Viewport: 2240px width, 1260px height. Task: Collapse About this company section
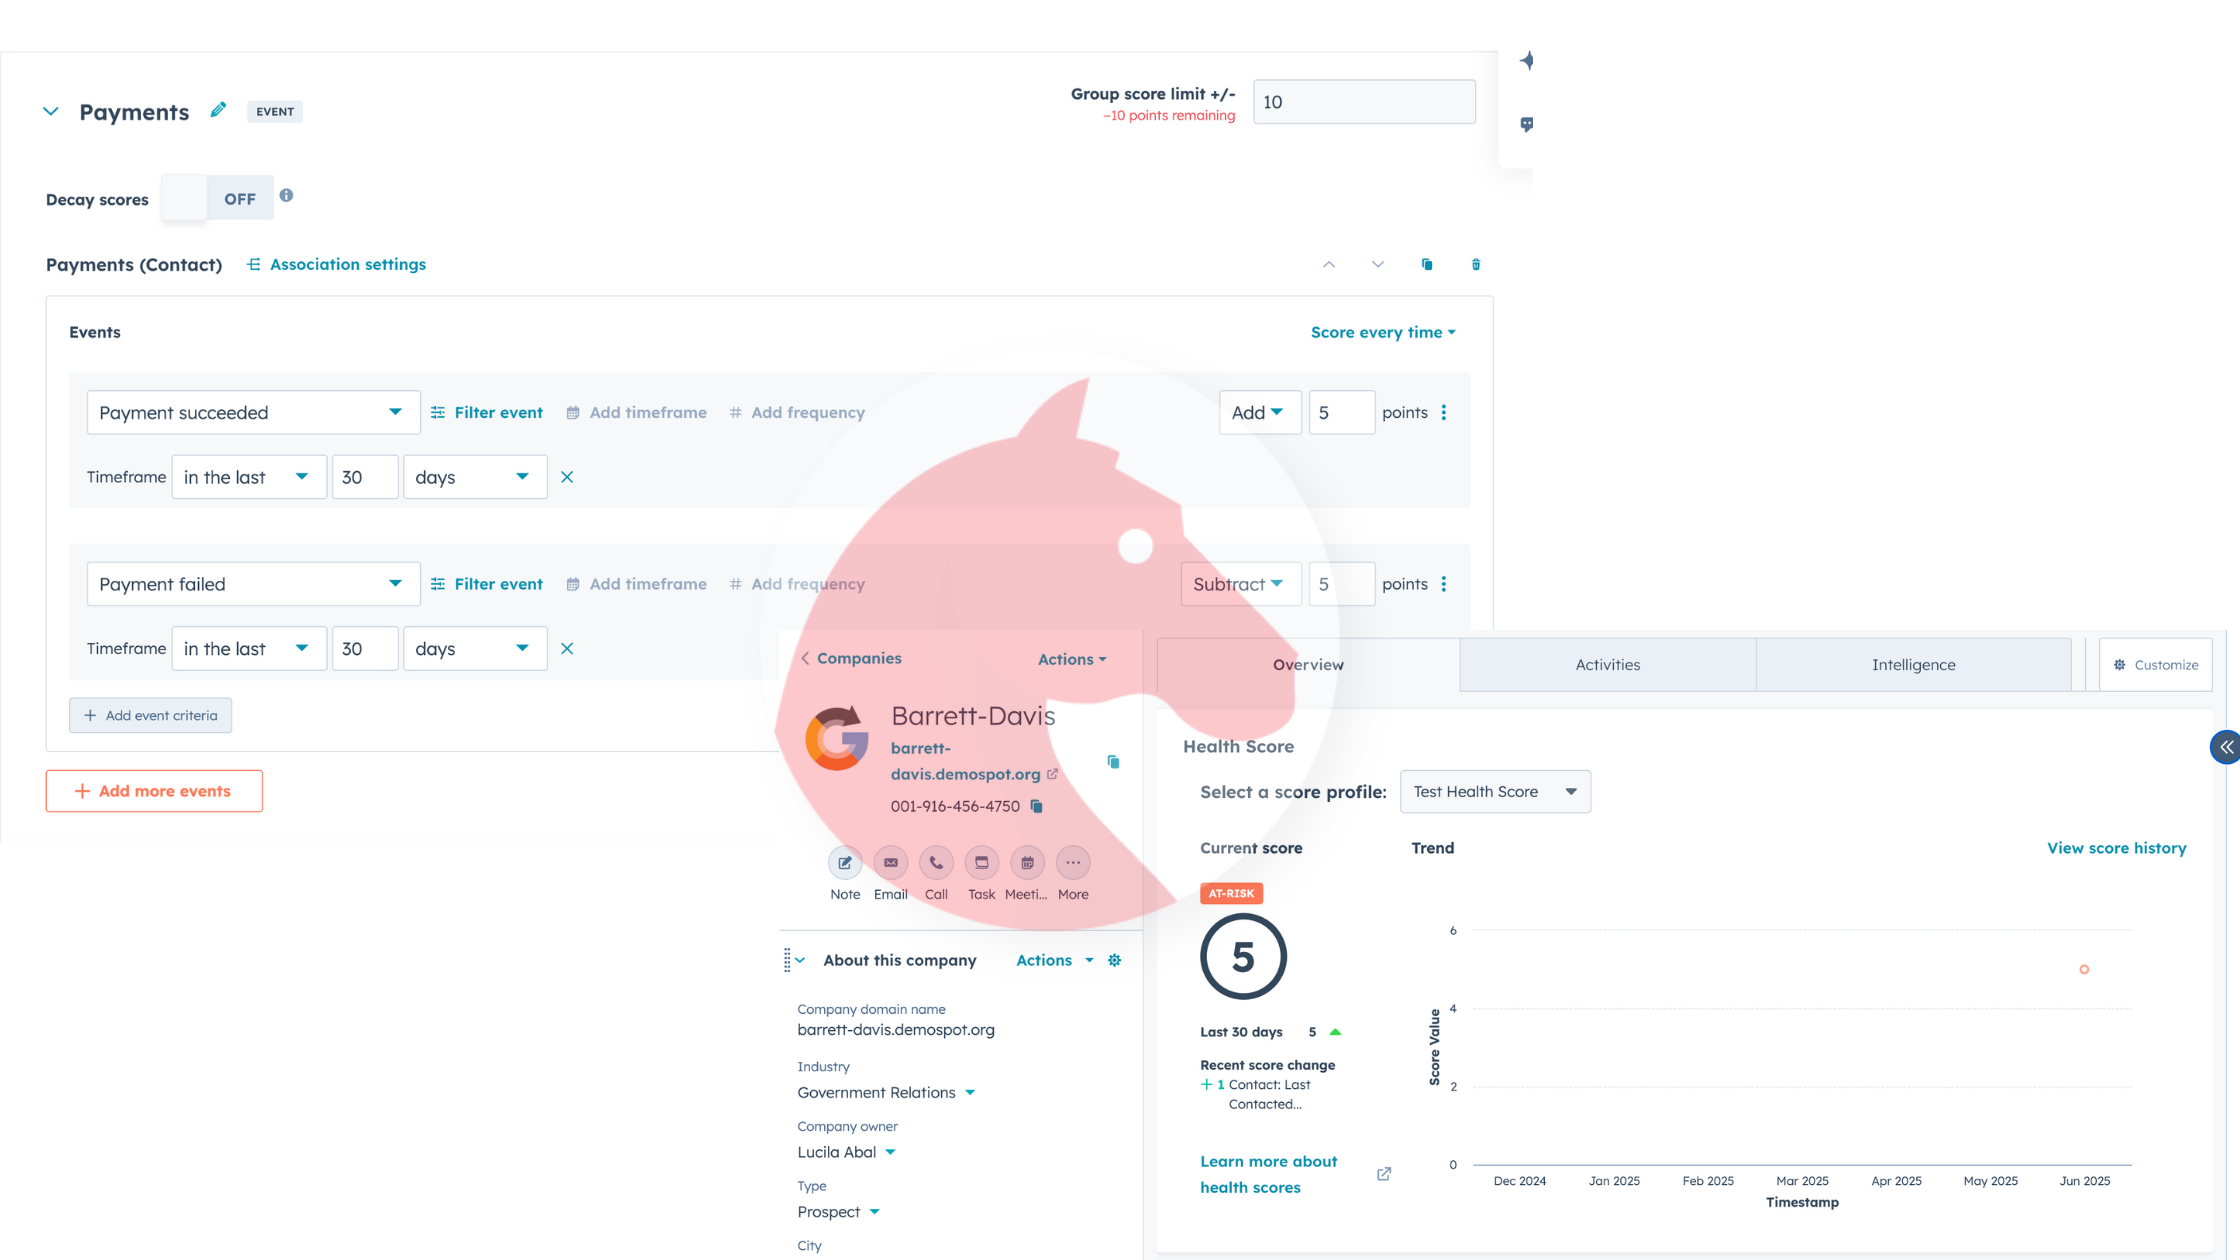pos(800,960)
